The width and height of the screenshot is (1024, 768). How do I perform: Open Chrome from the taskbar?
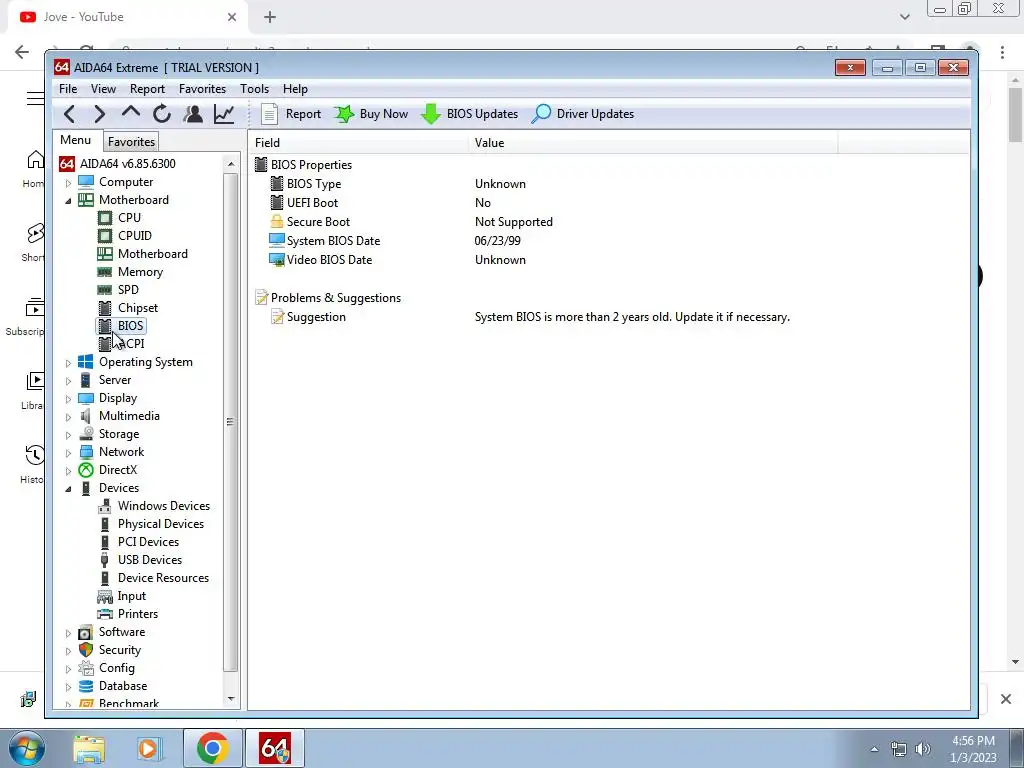212,748
